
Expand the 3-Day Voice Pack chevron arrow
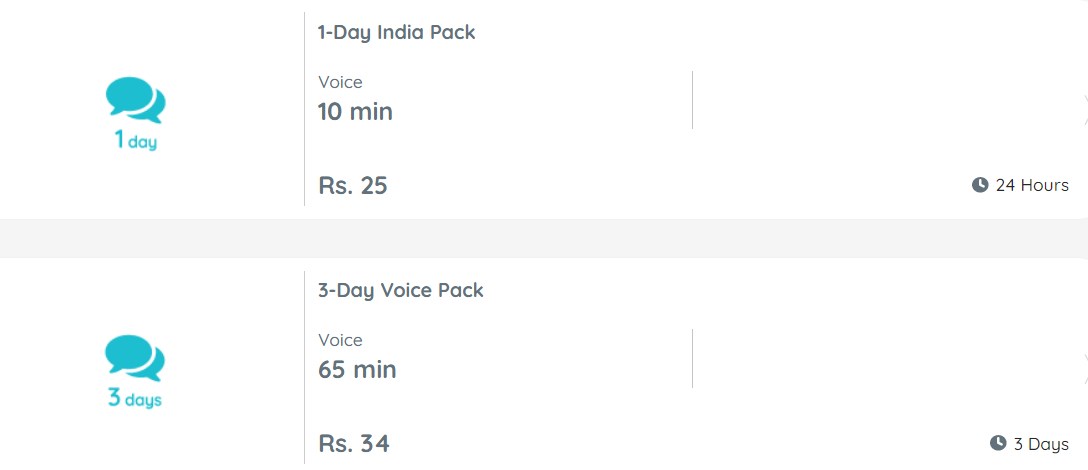point(1085,368)
